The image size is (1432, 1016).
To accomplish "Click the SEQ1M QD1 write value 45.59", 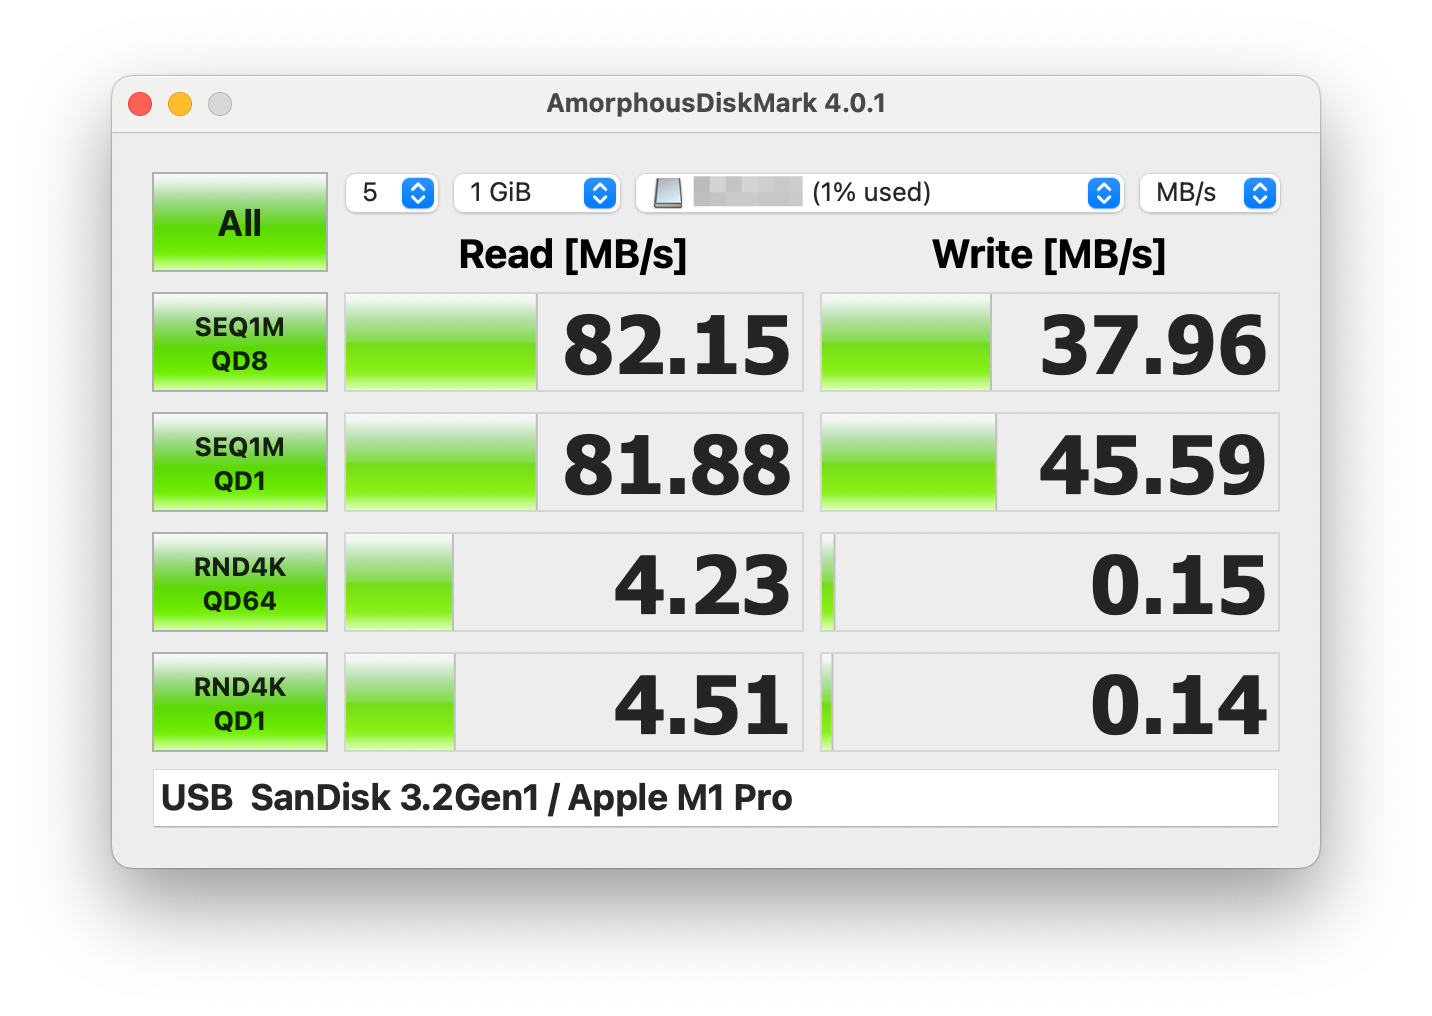I will click(1153, 464).
